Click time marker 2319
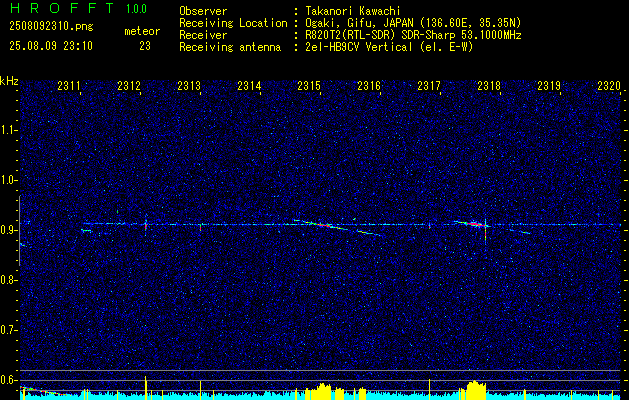The height and width of the screenshot is (400, 629). pyautogui.click(x=549, y=85)
